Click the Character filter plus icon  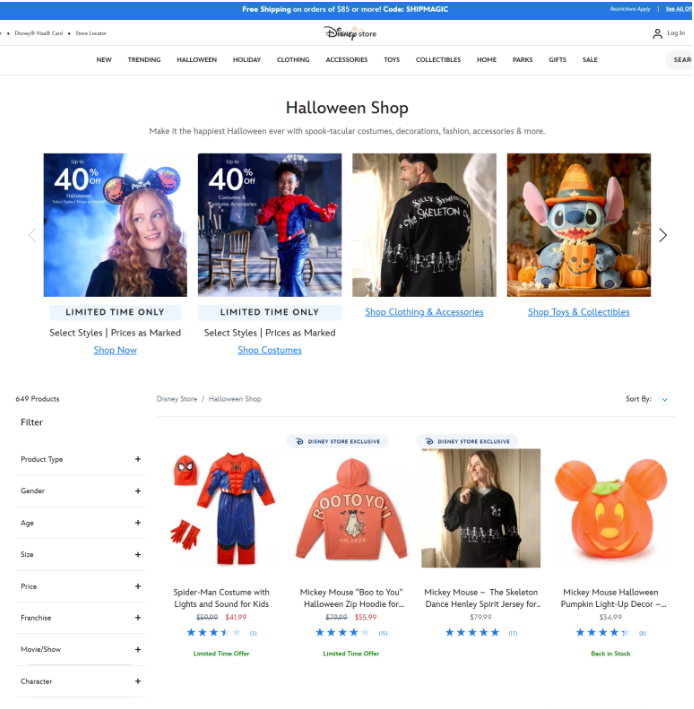click(138, 681)
